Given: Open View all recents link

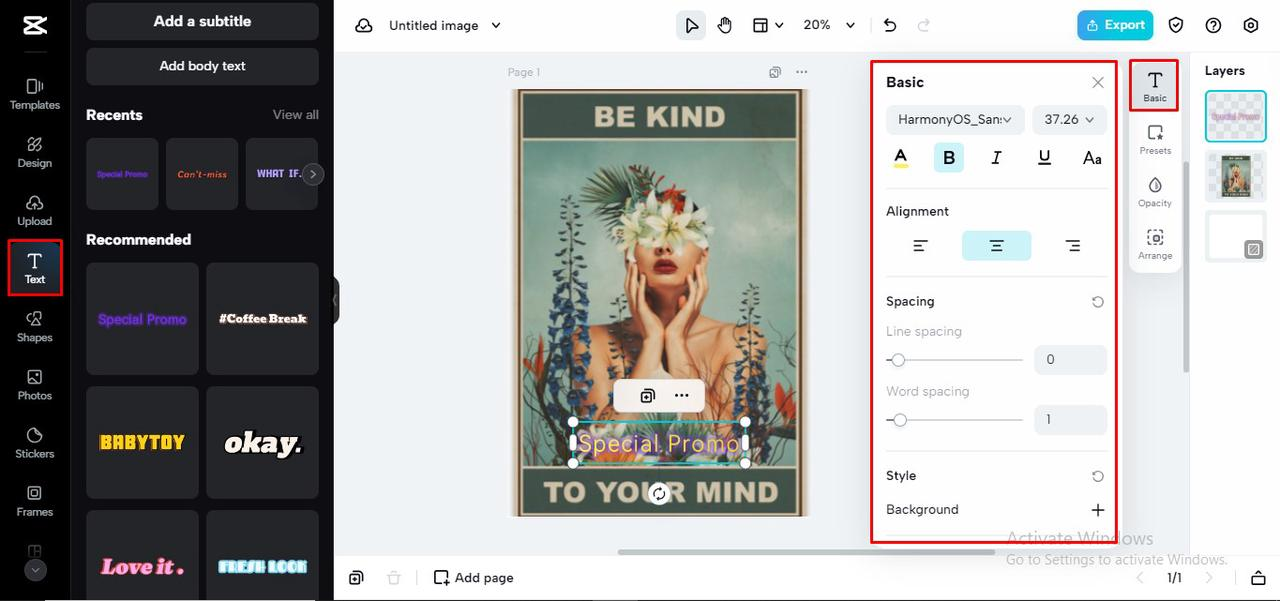Looking at the screenshot, I should click(x=296, y=115).
